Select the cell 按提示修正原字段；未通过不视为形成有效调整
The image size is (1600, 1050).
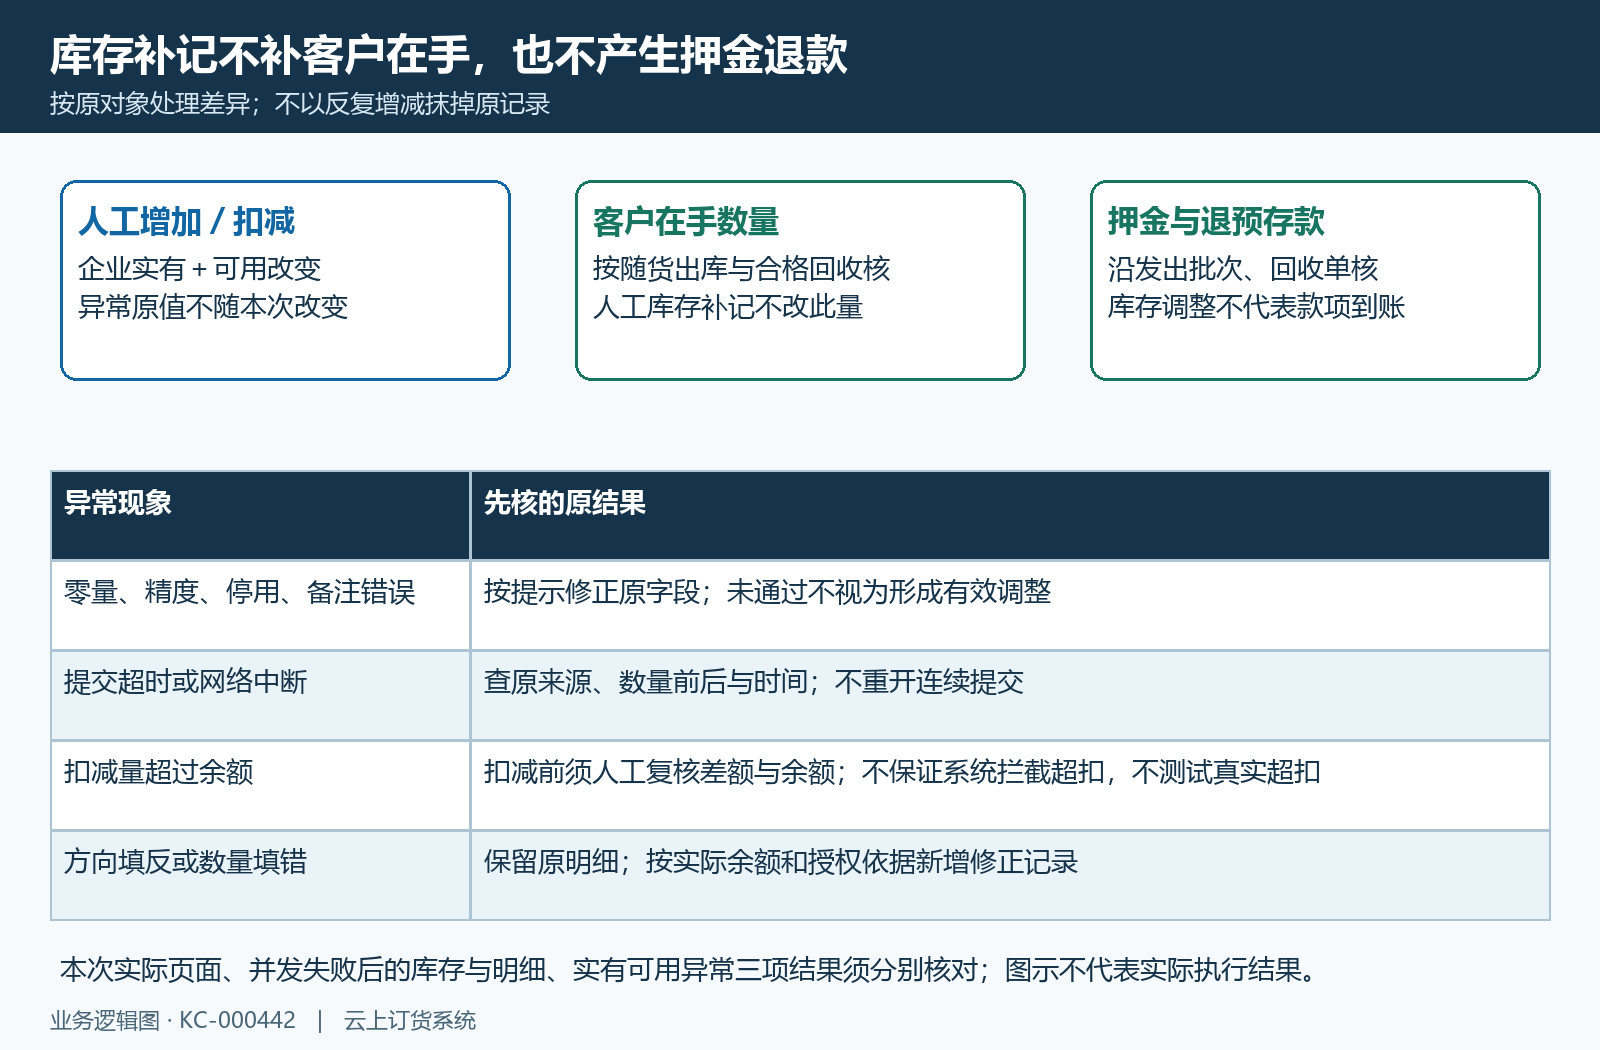(x=1010, y=605)
